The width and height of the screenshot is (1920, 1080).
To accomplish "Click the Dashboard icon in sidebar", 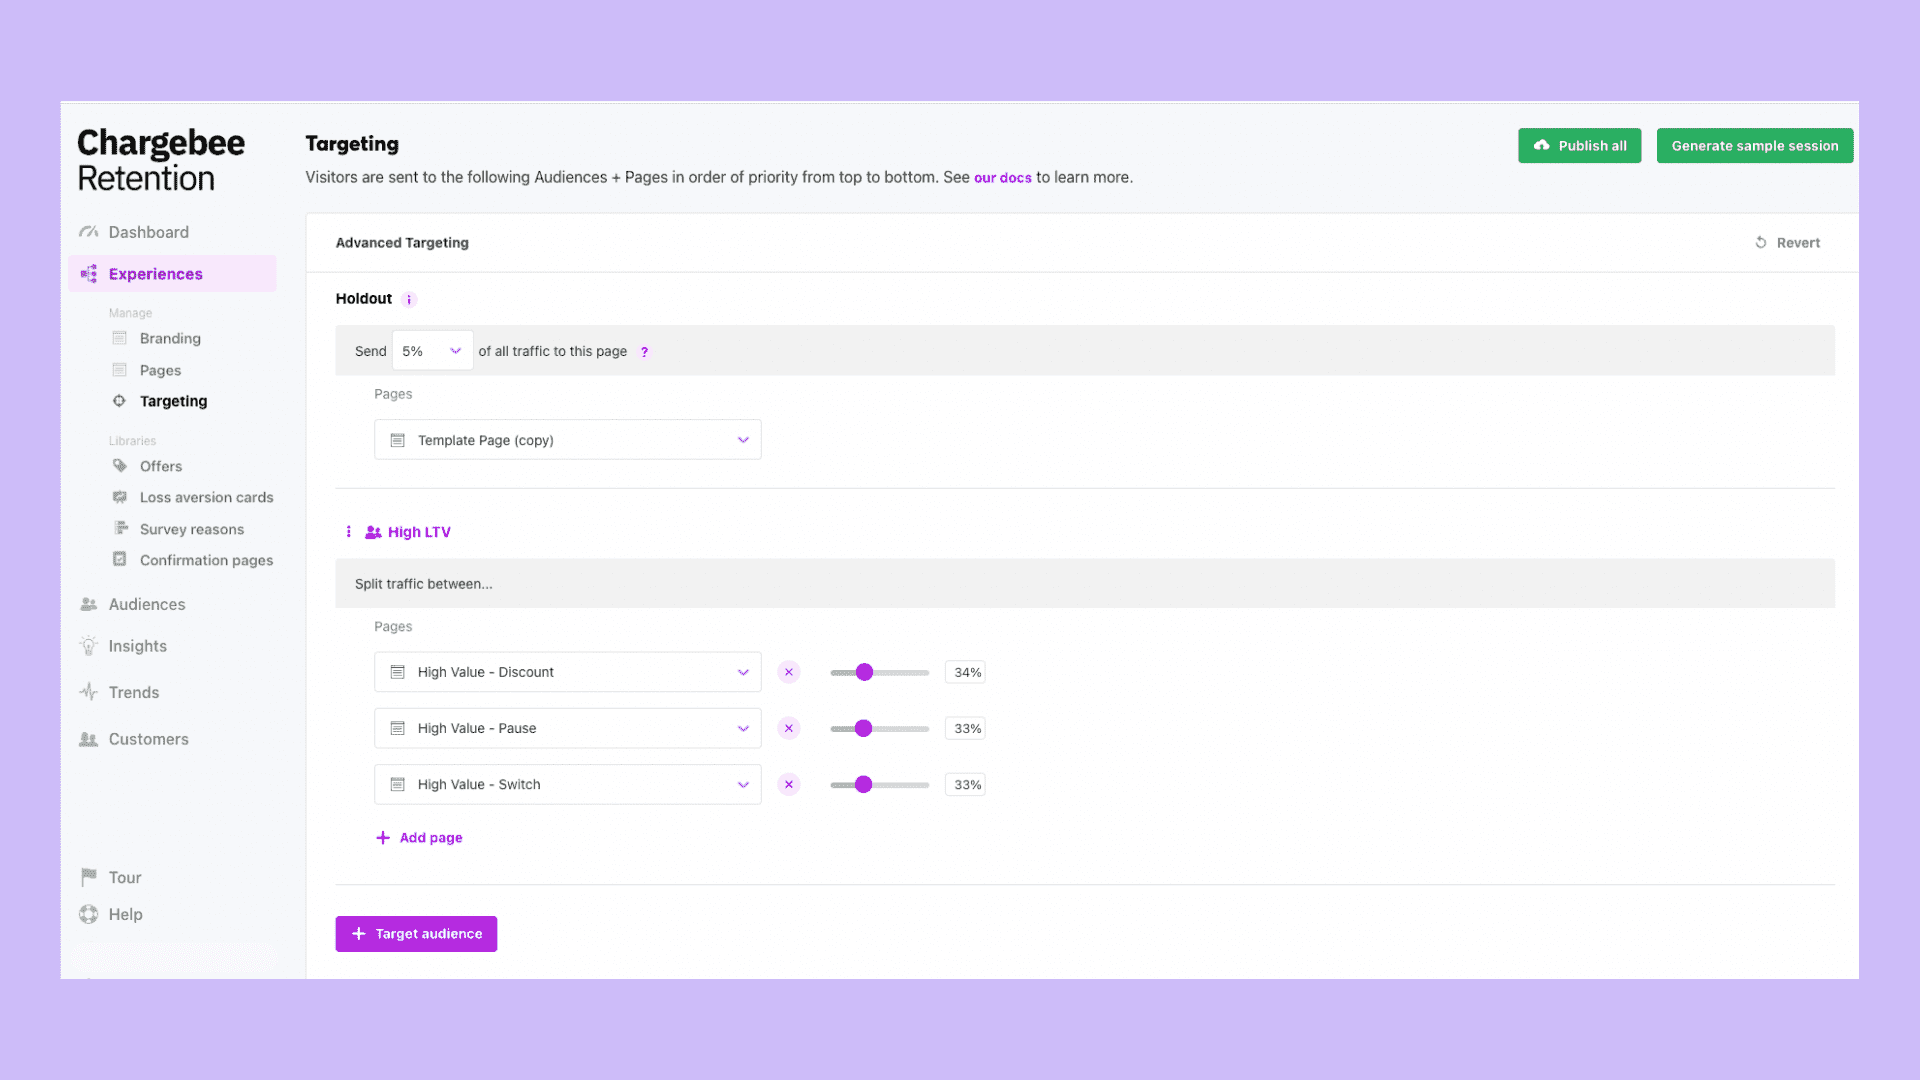I will tap(90, 231).
